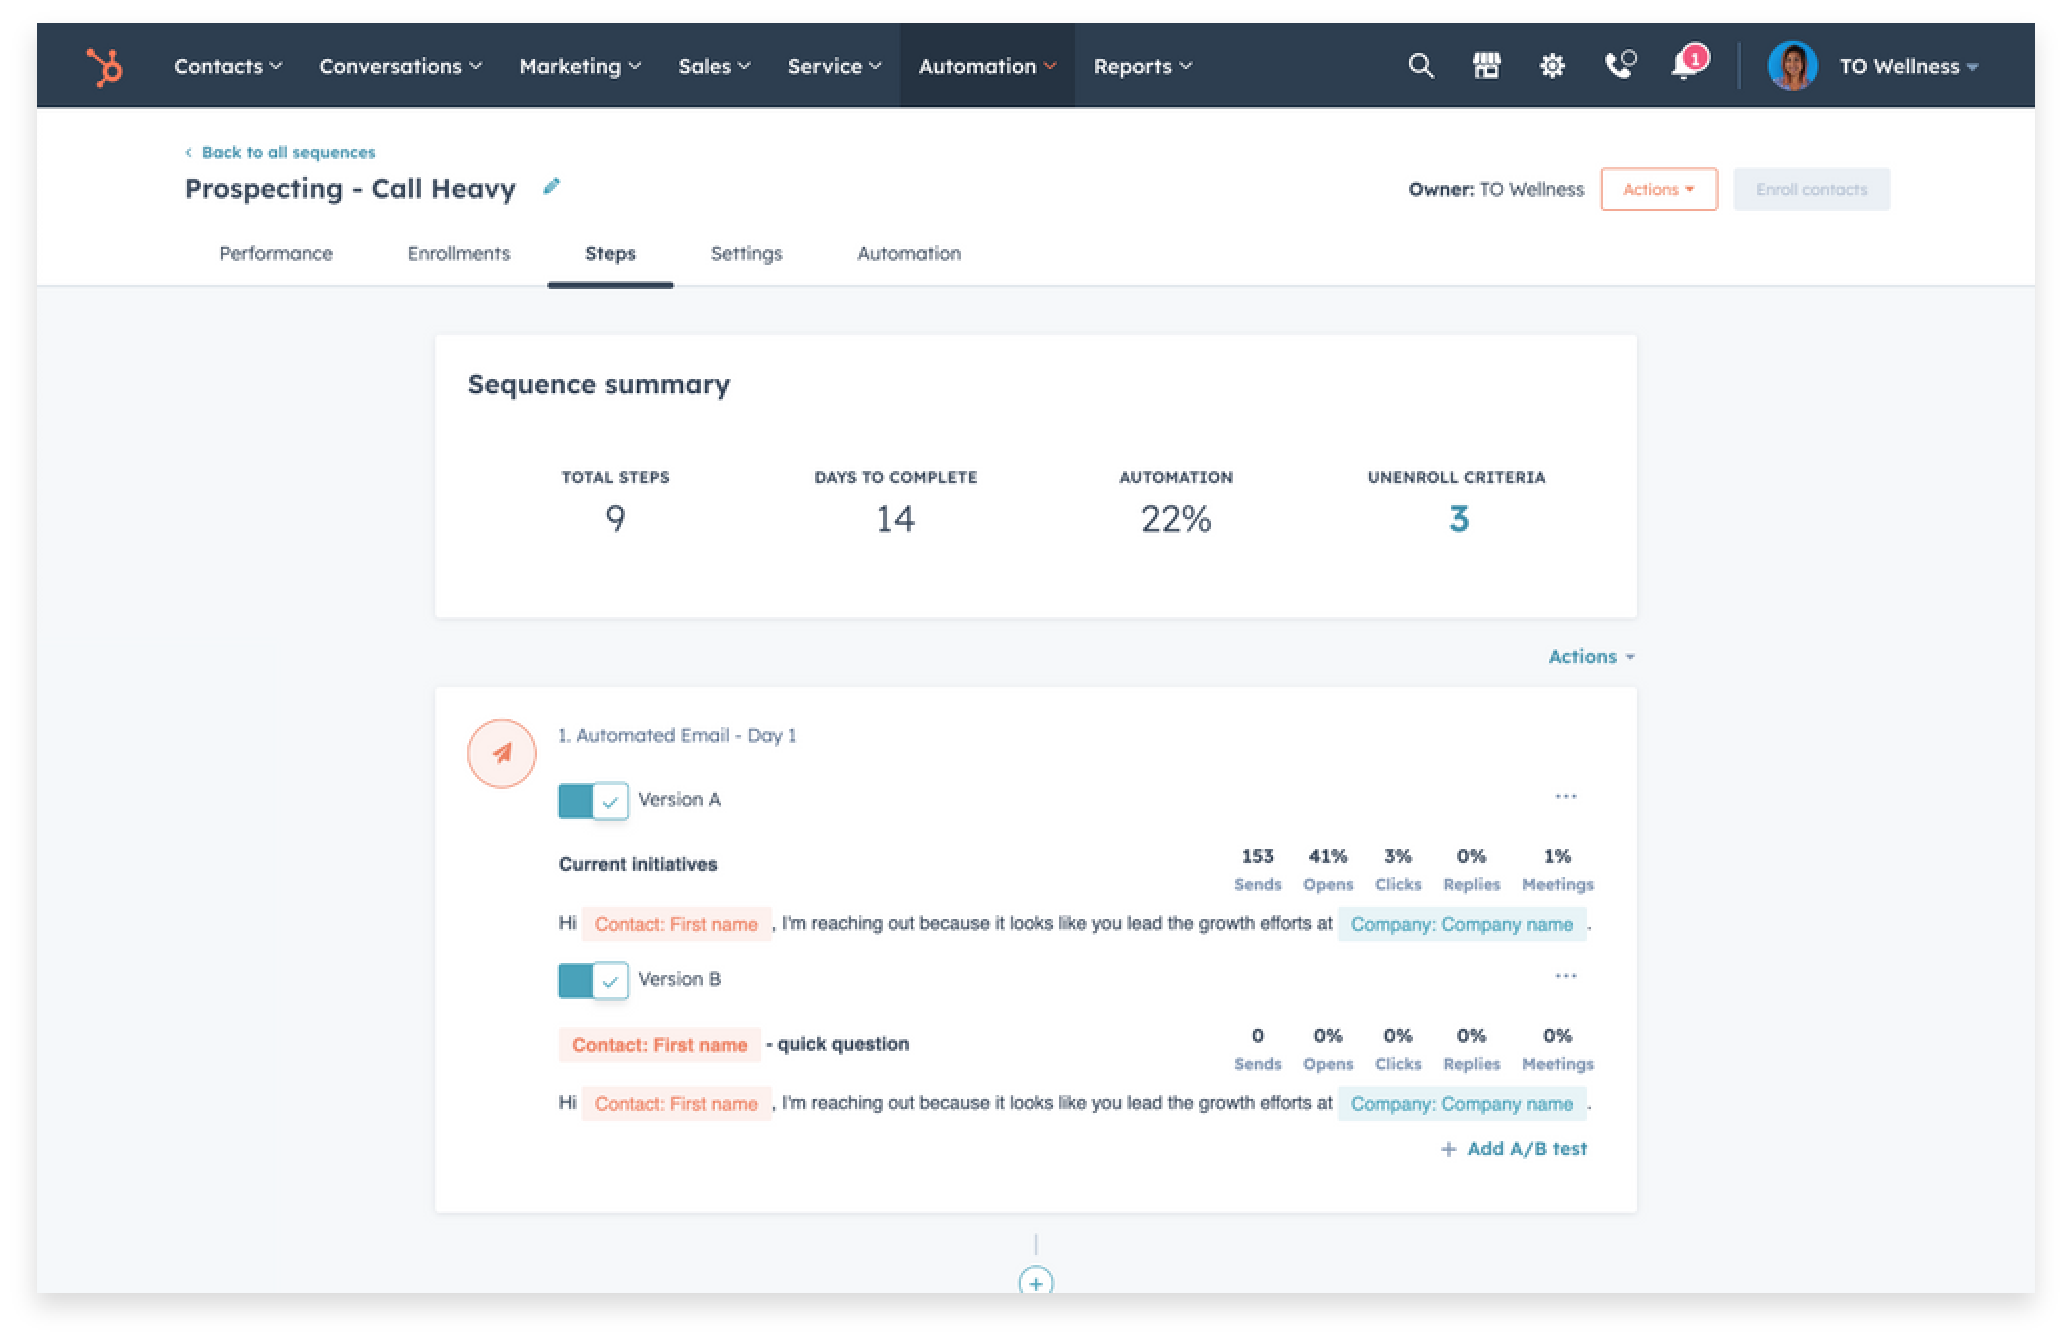
Task: Toggle the Version A switch
Action: click(x=593, y=801)
